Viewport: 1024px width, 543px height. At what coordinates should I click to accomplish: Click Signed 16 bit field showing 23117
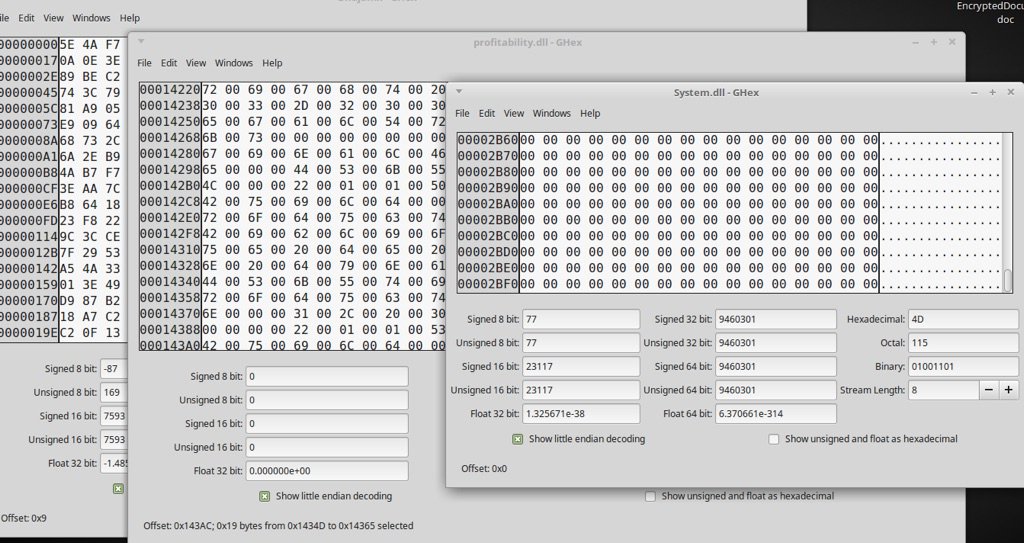581,367
